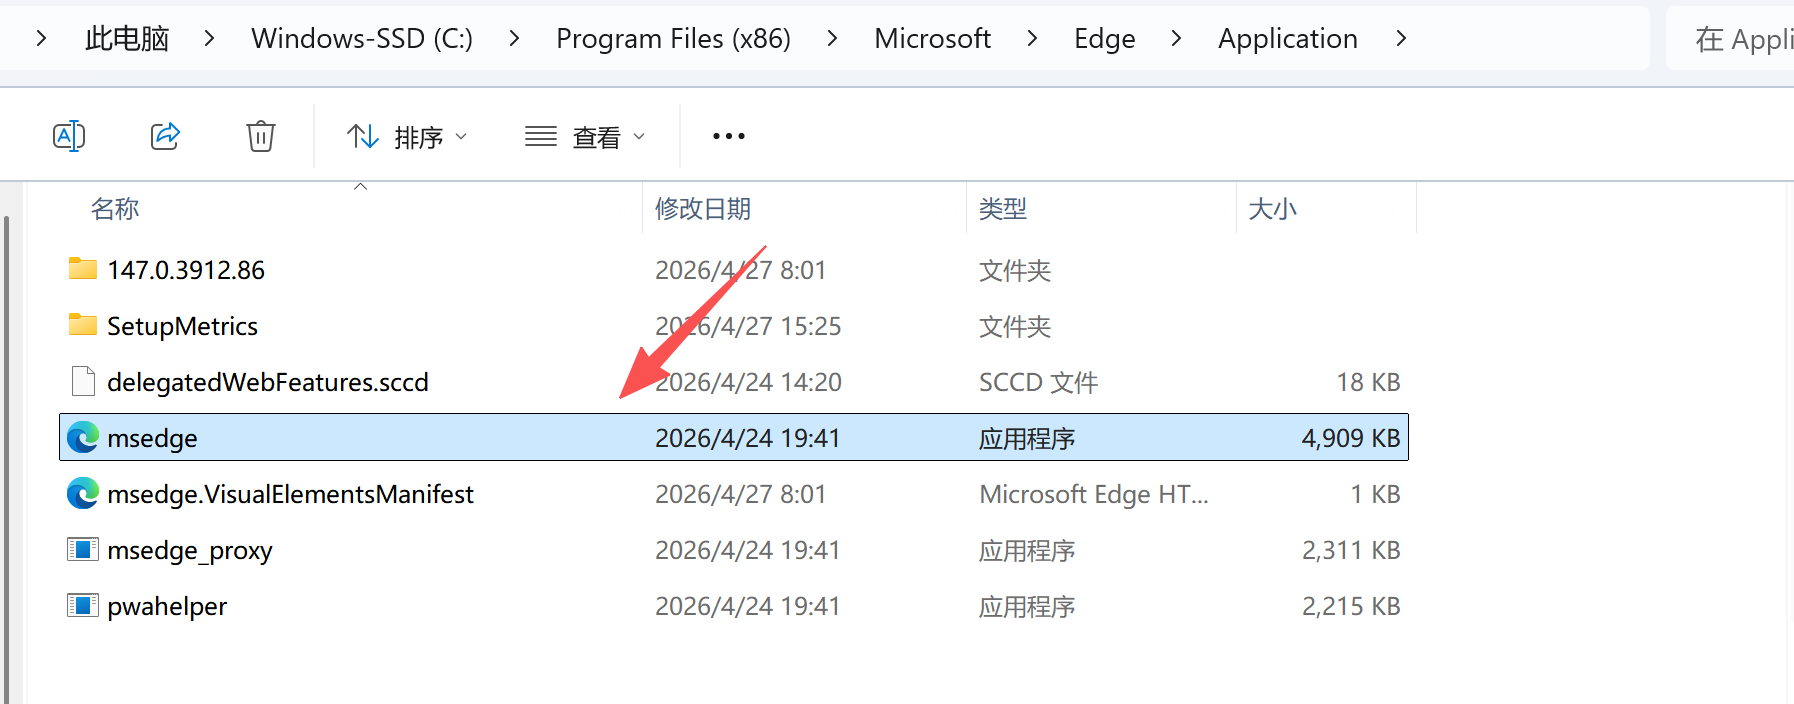Click 文件夹 type in SetupMetrics row
The image size is (1794, 704).
click(x=1015, y=326)
